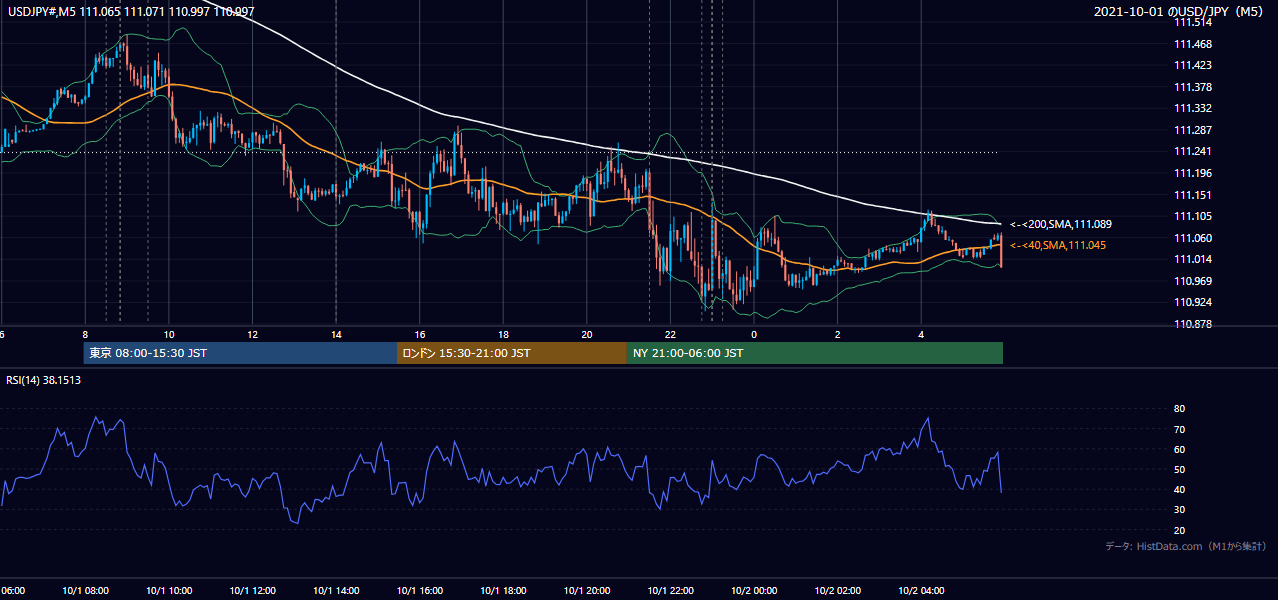Click the 10/1 22:00 time axis label
Viewport: 1278px width, 600px height.
click(x=670, y=591)
